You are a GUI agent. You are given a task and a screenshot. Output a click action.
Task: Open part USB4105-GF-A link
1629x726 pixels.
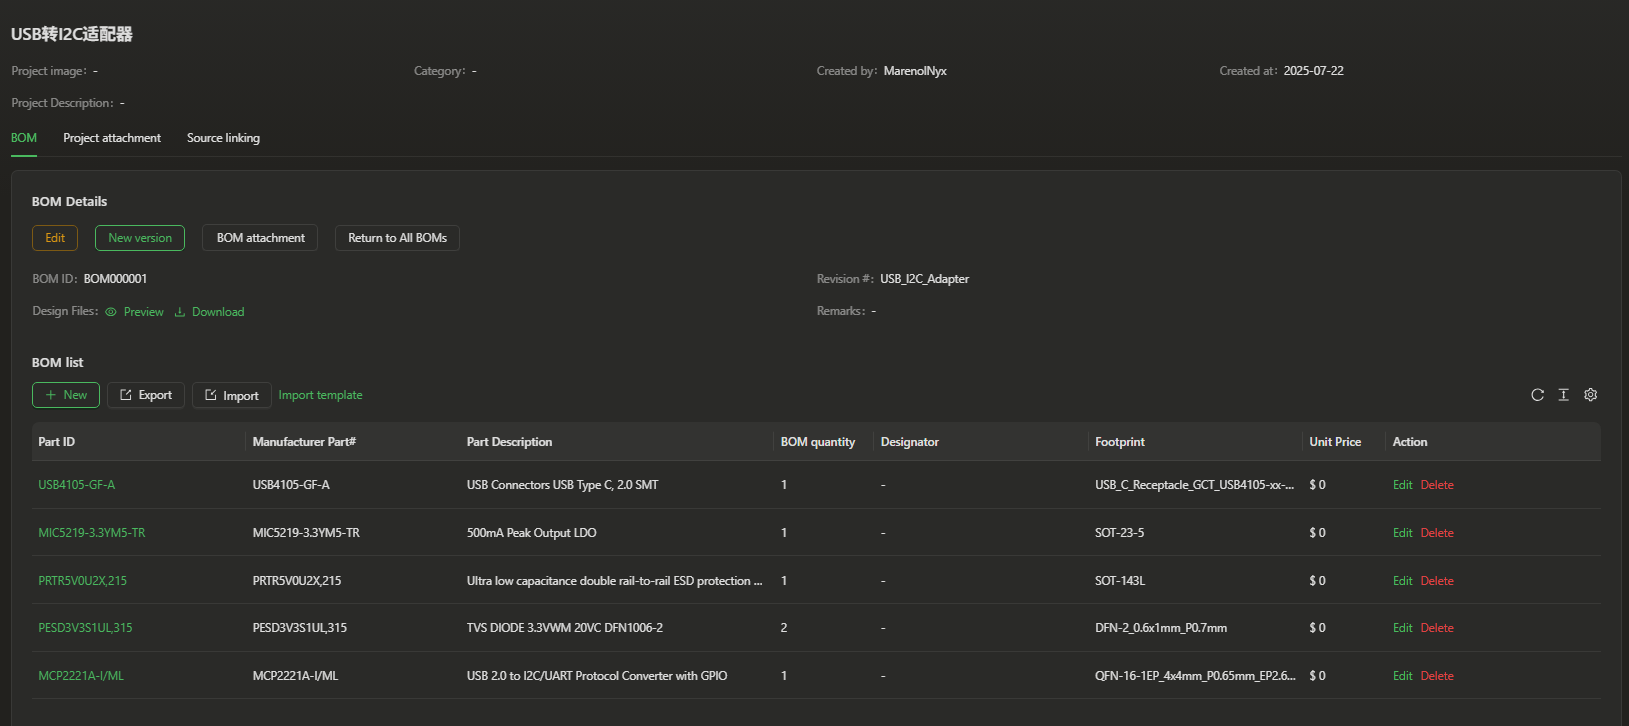tap(77, 485)
